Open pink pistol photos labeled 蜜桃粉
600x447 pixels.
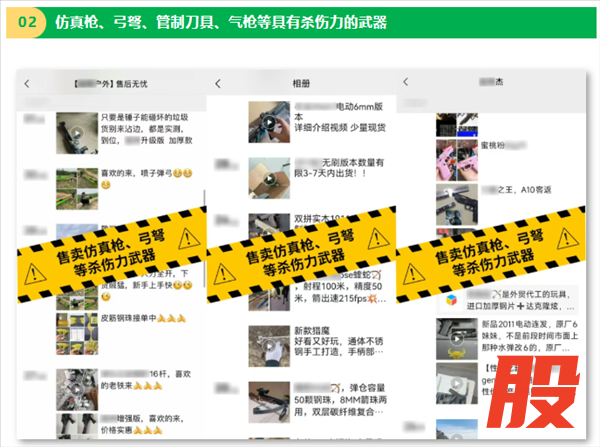coord(457,160)
